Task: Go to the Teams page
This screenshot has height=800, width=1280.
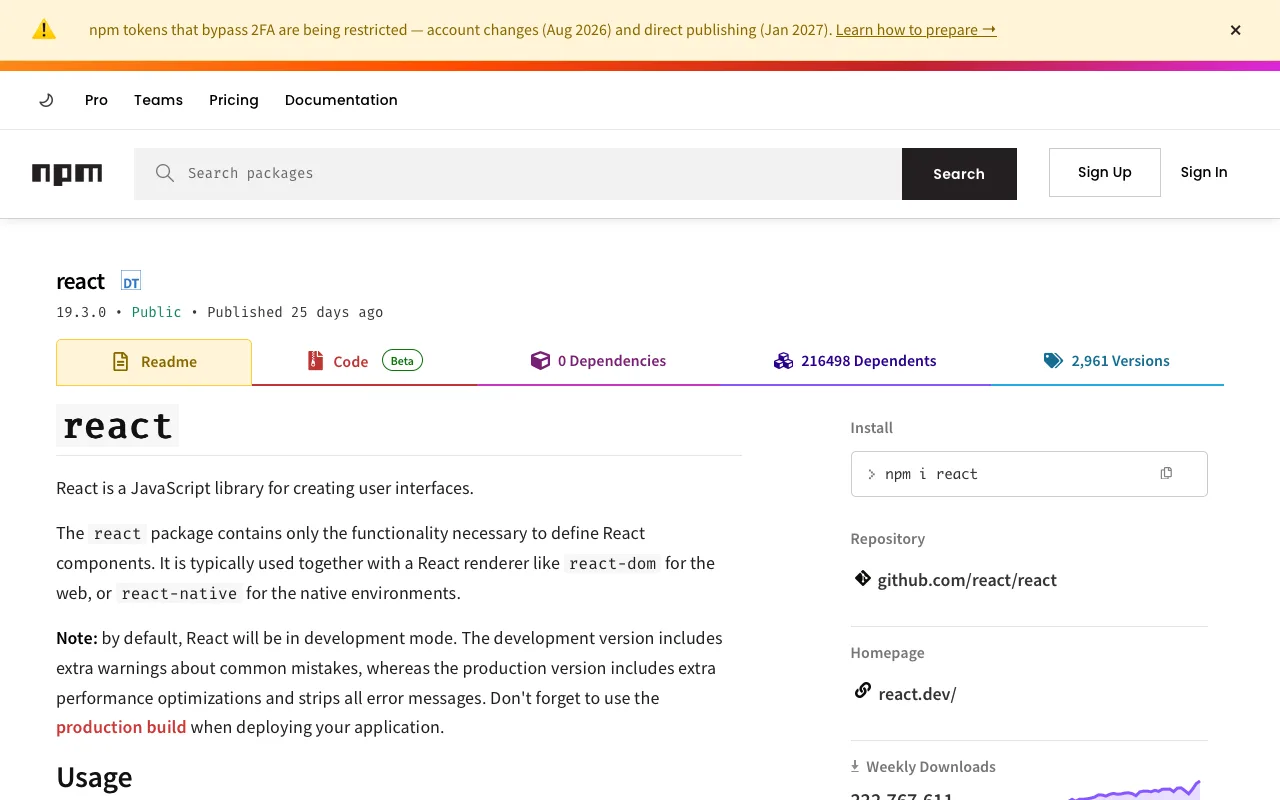Action: click(158, 100)
